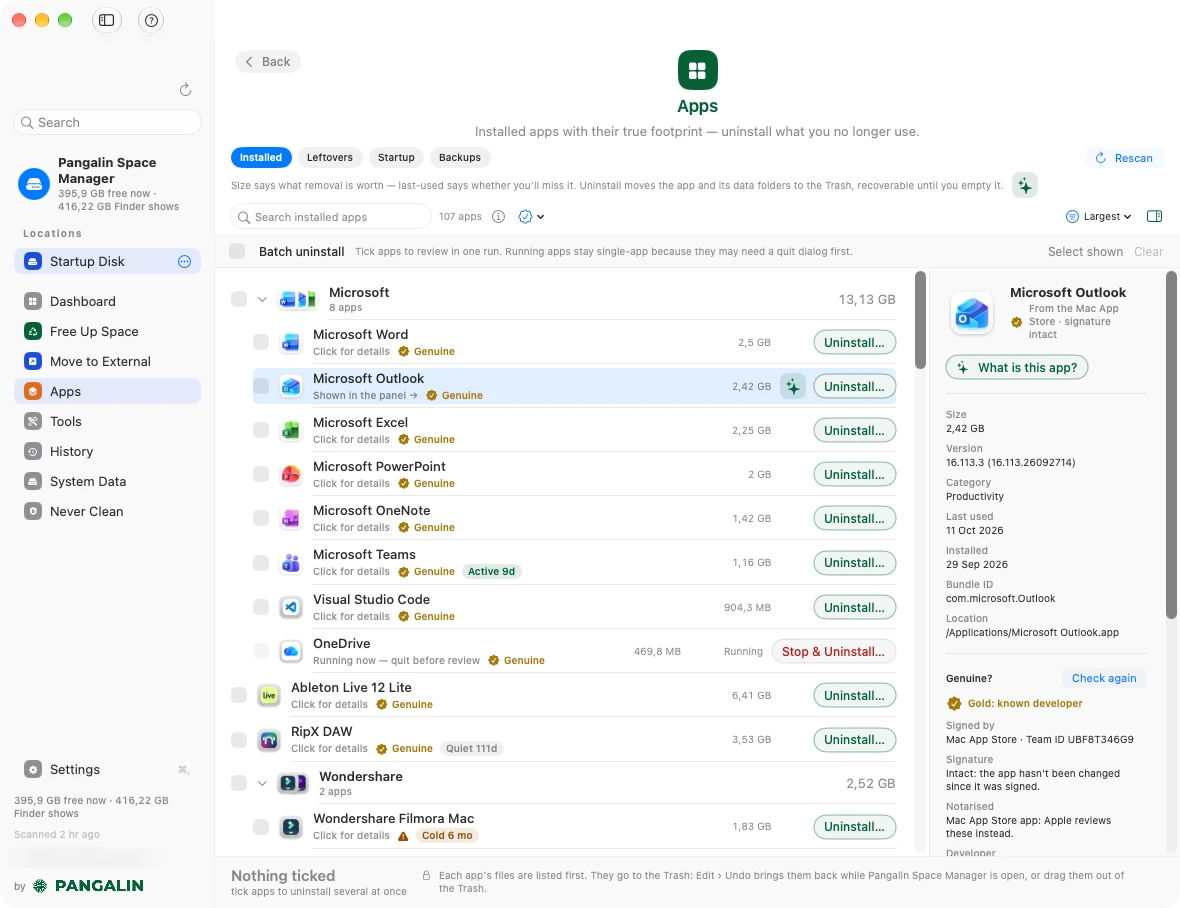The width and height of the screenshot is (1180, 908).
Task: Toggle the sidebar panel icon in title bar
Action: click(107, 20)
